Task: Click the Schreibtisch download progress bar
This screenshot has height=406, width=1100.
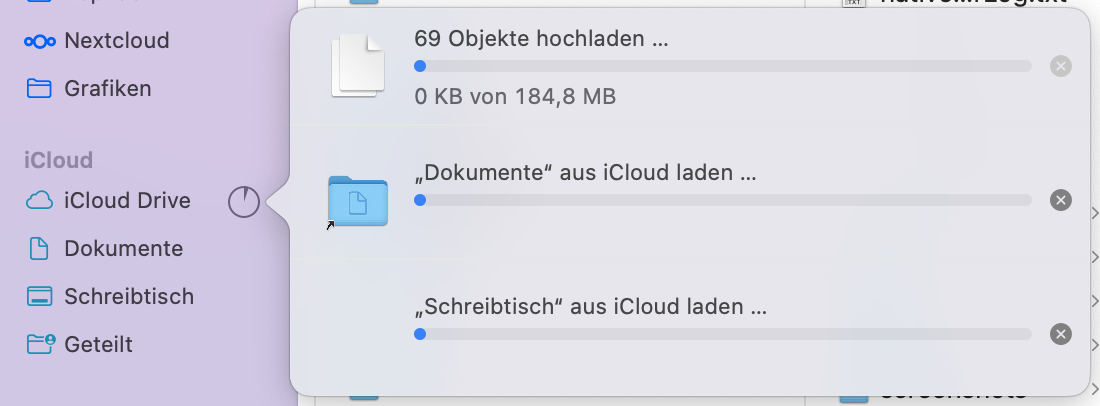Action: click(722, 334)
